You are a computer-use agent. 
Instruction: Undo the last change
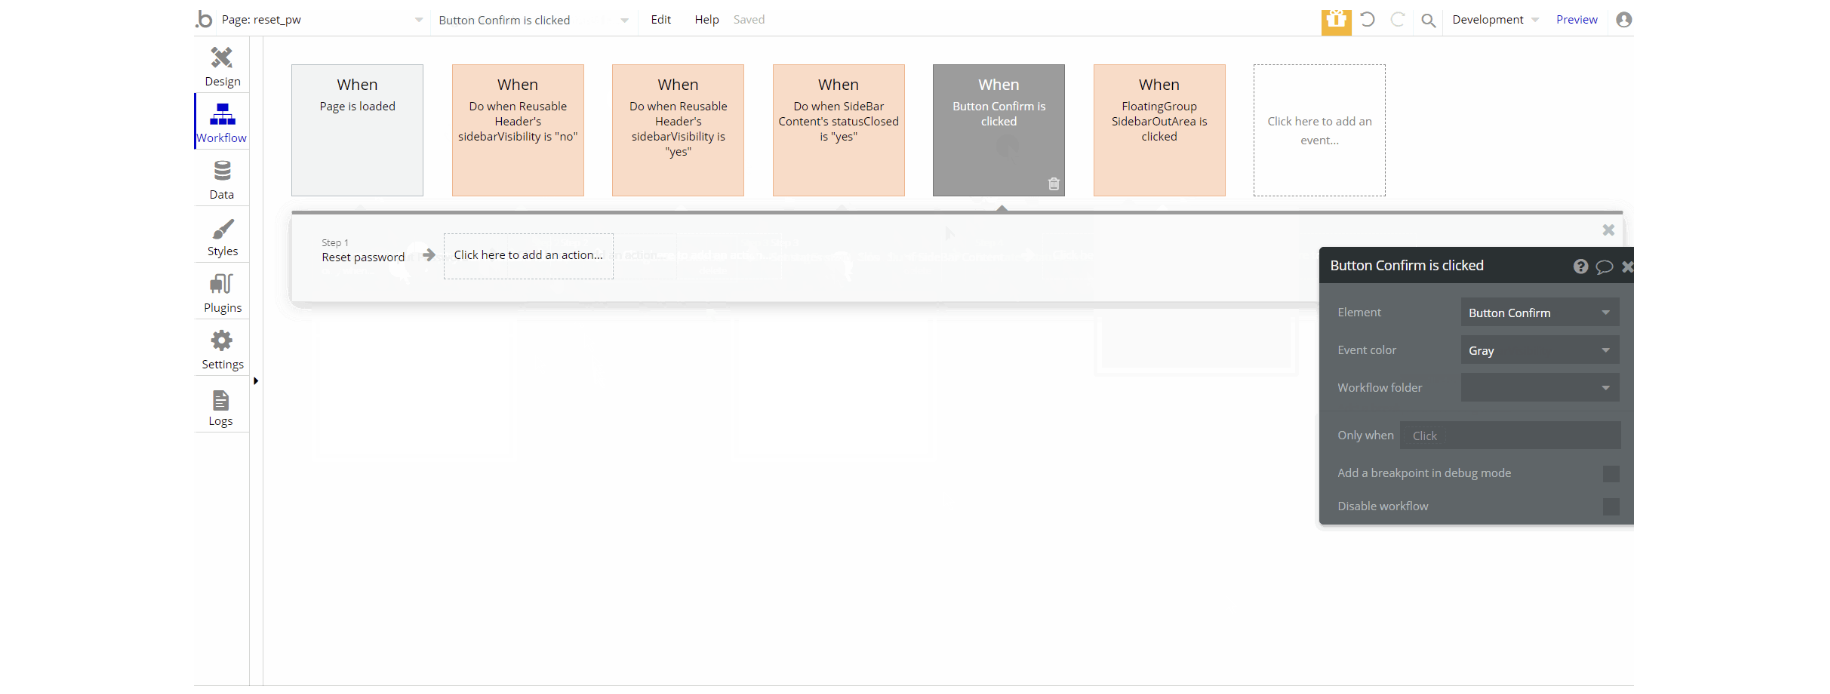(x=1368, y=19)
